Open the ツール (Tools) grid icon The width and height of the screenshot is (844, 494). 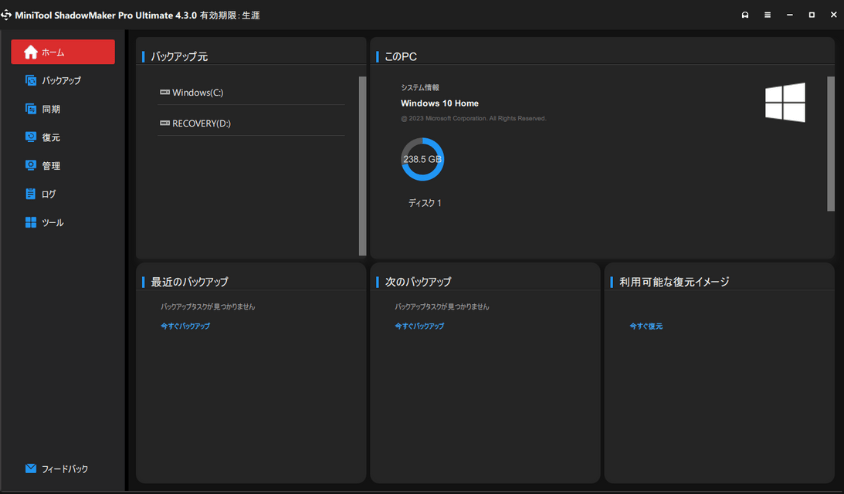[31, 222]
